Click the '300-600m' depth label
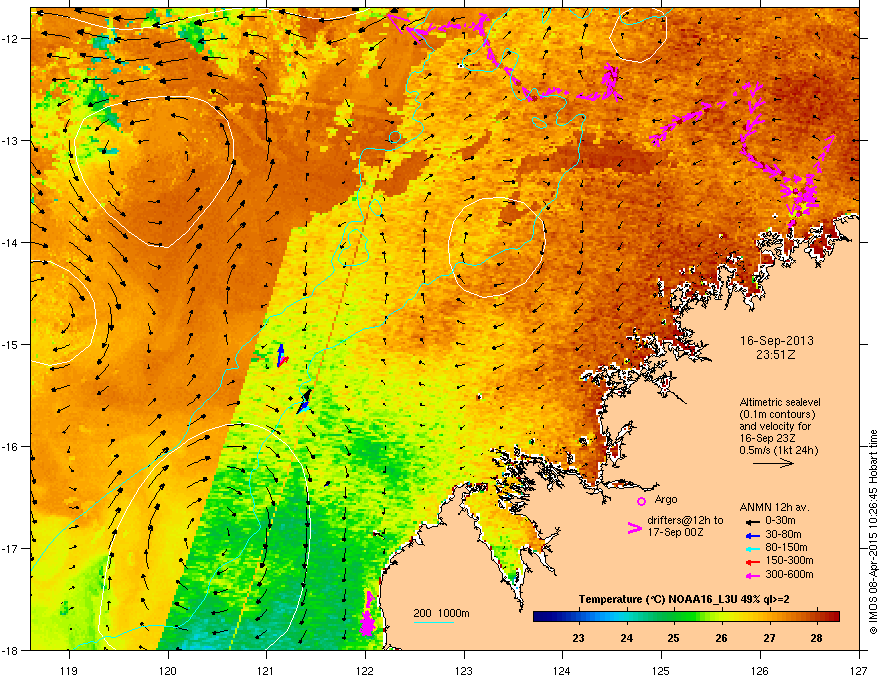 (x=789, y=574)
